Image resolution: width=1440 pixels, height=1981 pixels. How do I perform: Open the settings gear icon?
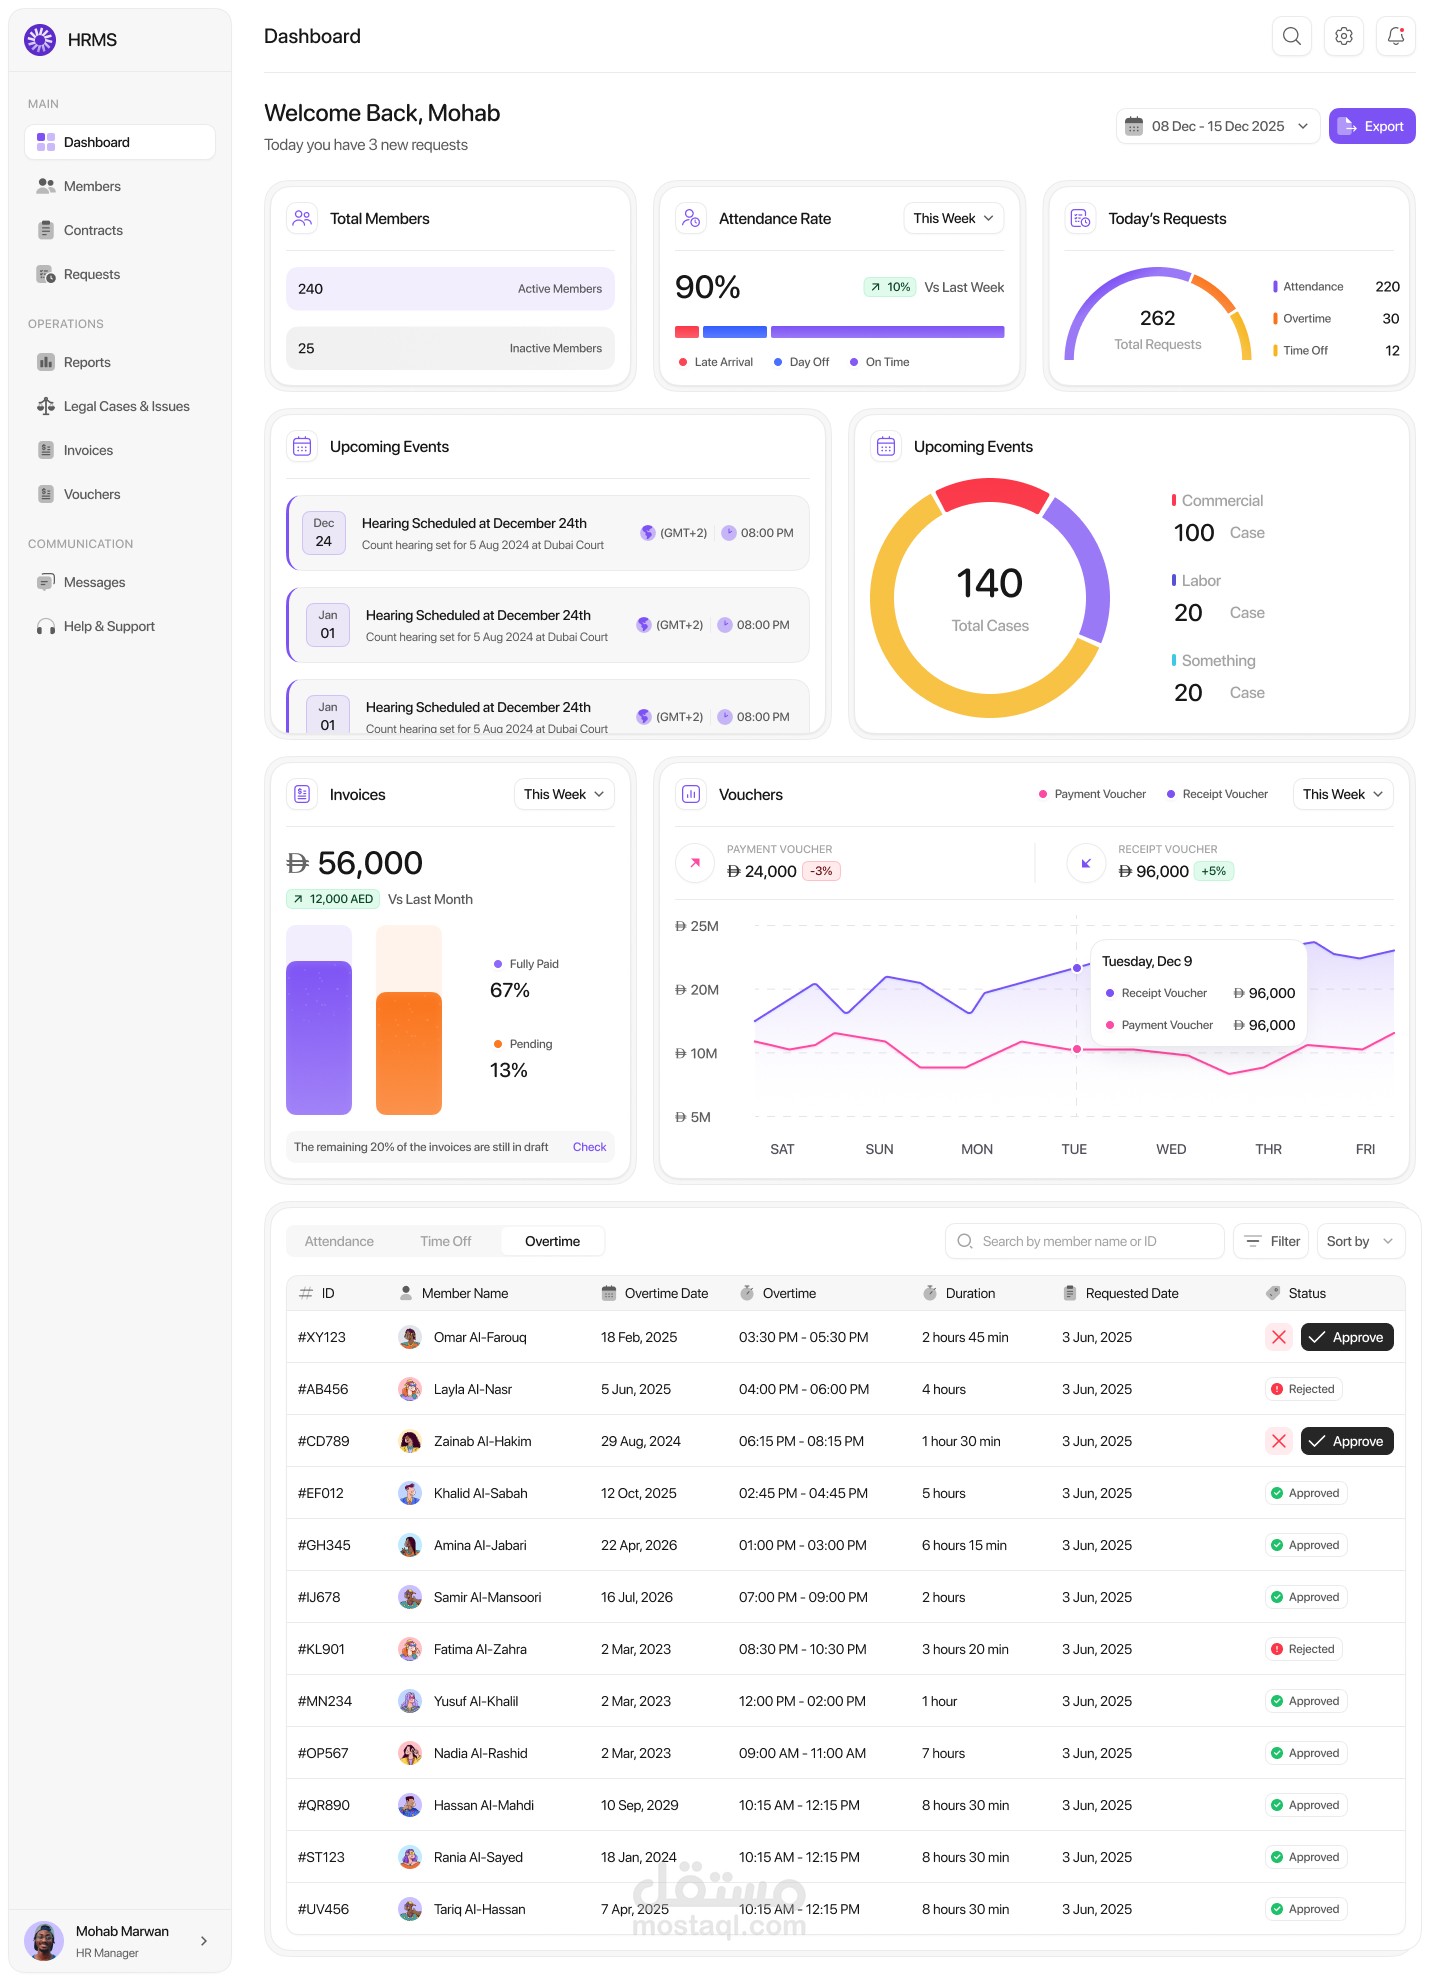[1344, 37]
